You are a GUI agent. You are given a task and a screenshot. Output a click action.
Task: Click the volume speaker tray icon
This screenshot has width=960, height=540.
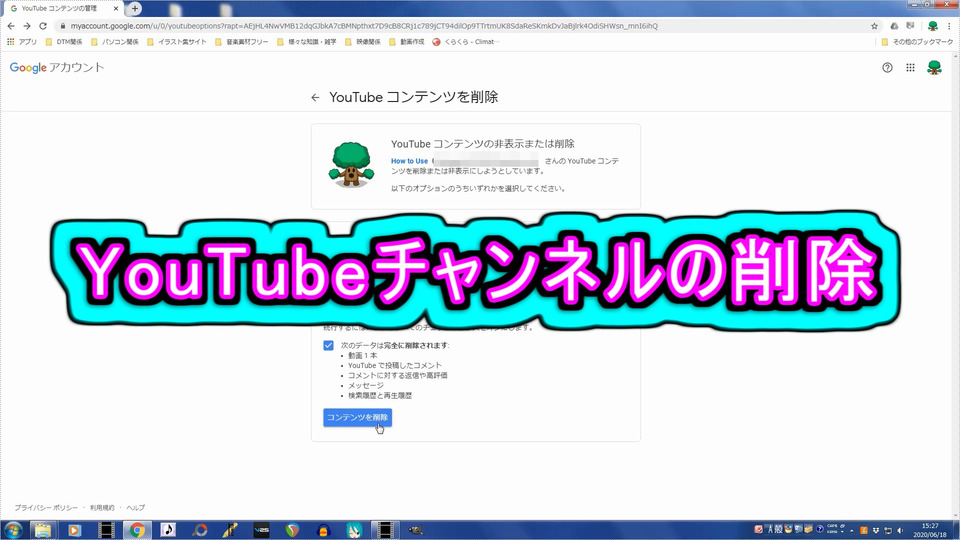[x=900, y=530]
